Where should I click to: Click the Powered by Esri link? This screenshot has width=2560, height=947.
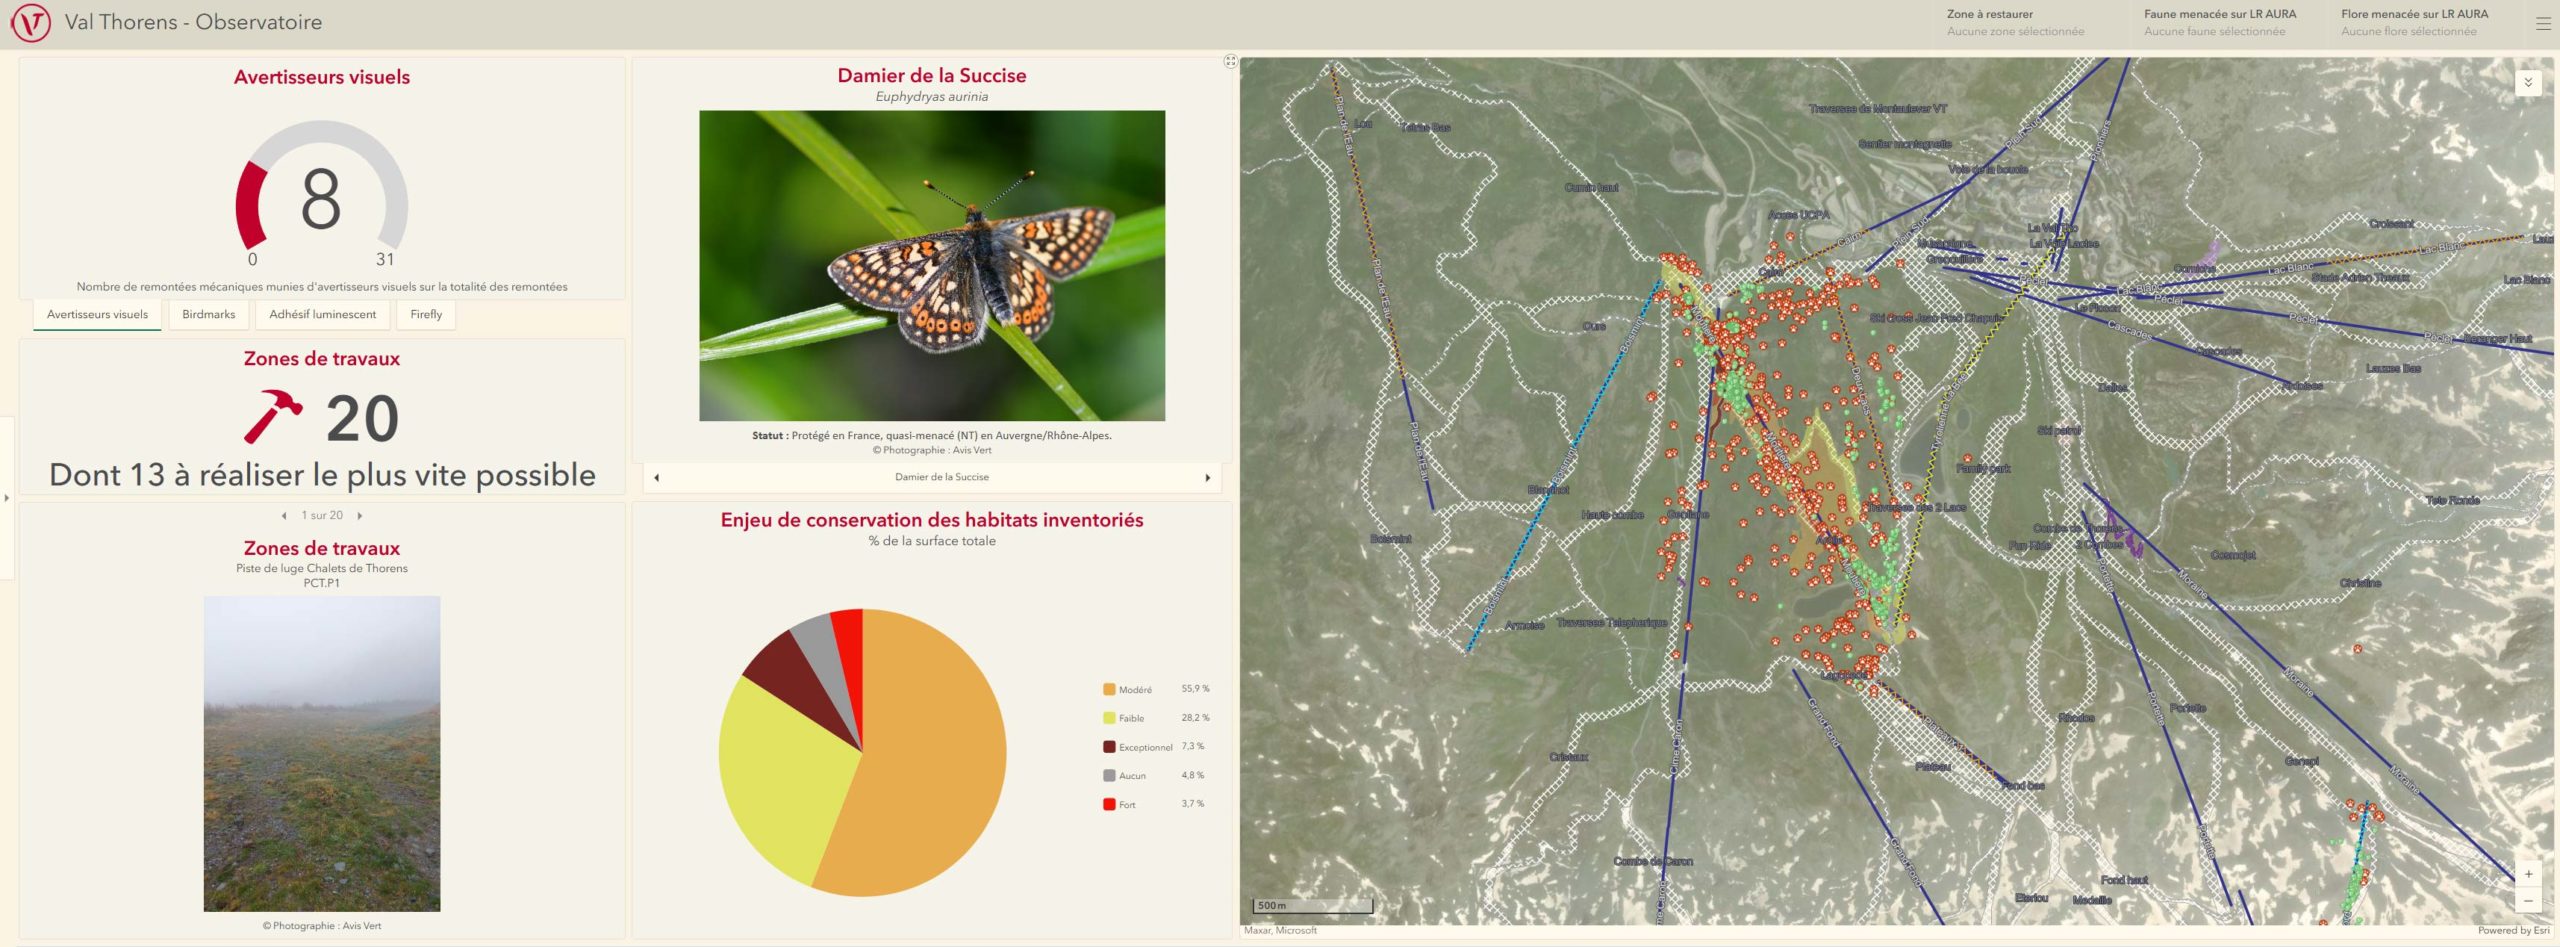point(2513,931)
